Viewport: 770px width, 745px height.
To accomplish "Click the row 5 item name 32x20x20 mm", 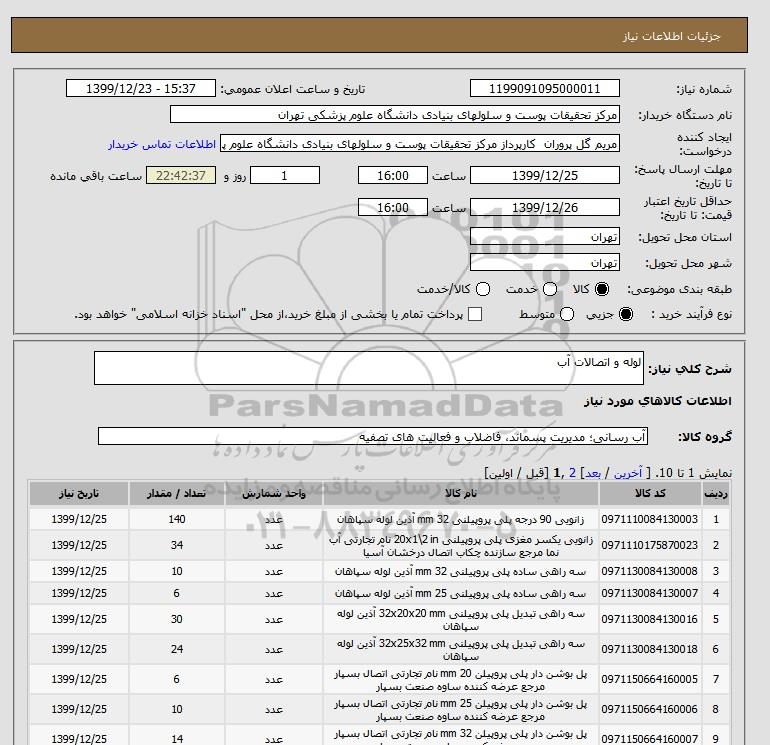I will [461, 620].
